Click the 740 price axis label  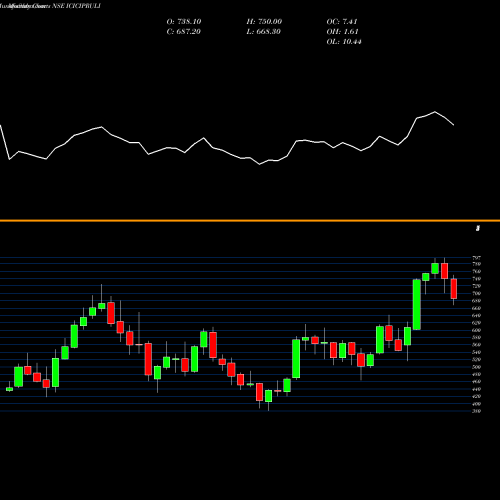[476, 279]
